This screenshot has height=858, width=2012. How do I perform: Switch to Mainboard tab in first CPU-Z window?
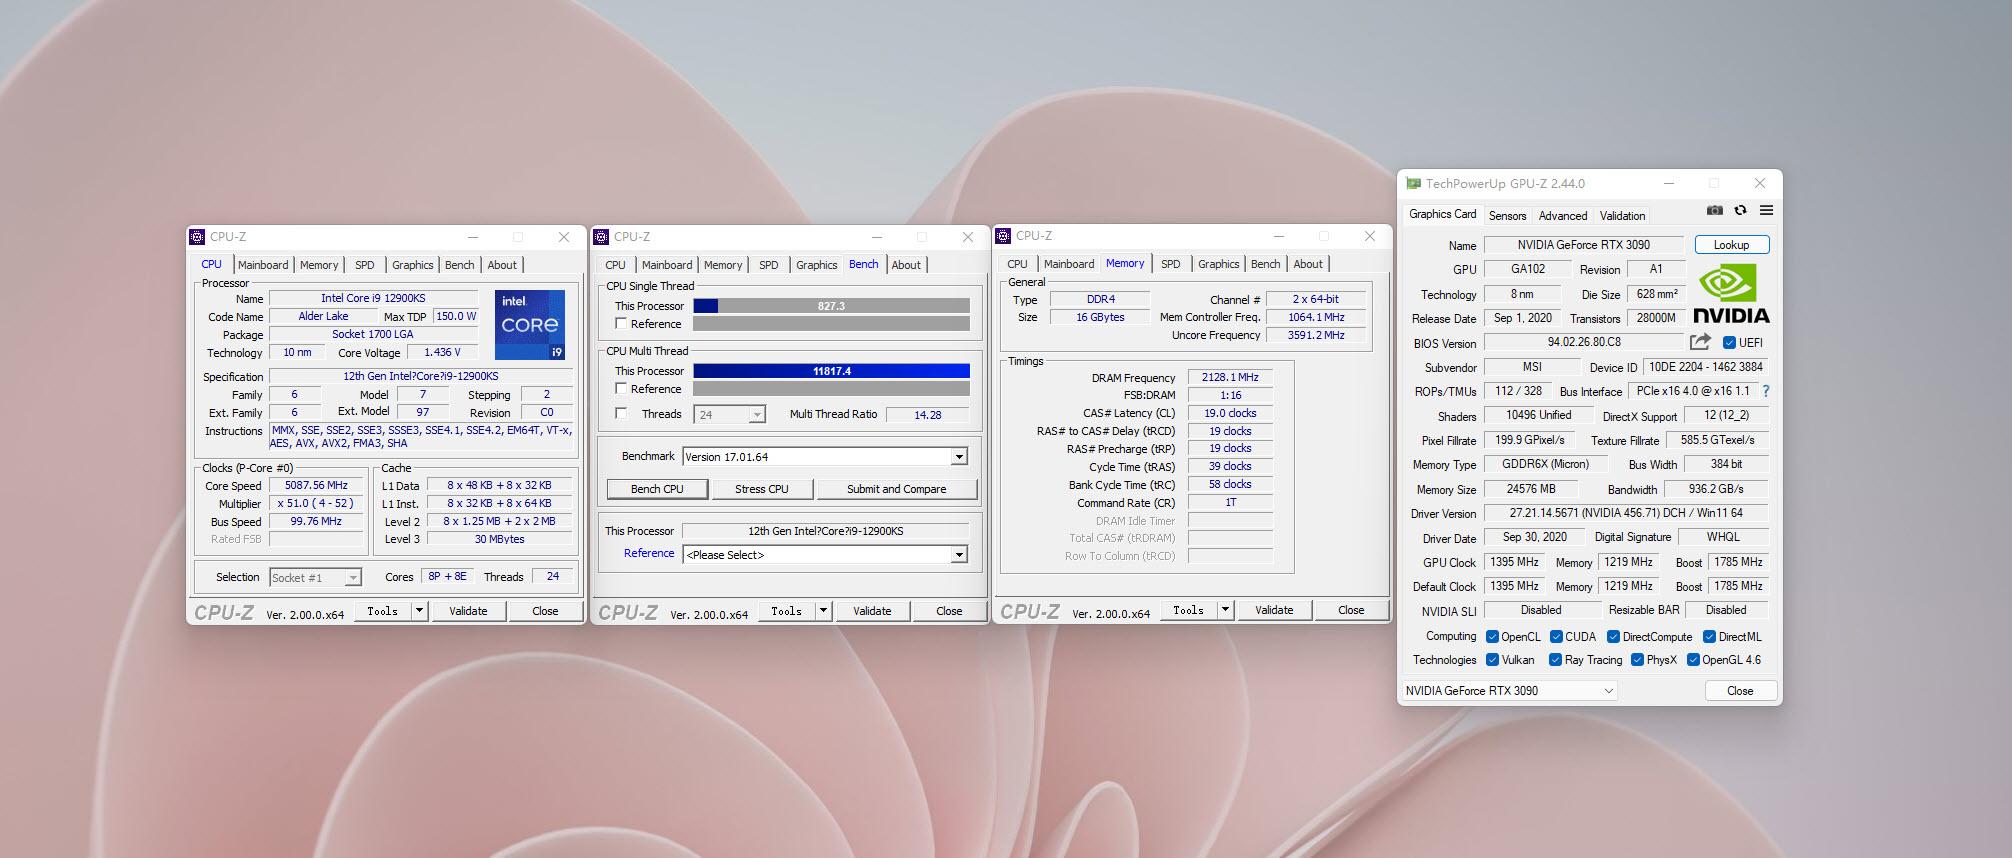(263, 265)
